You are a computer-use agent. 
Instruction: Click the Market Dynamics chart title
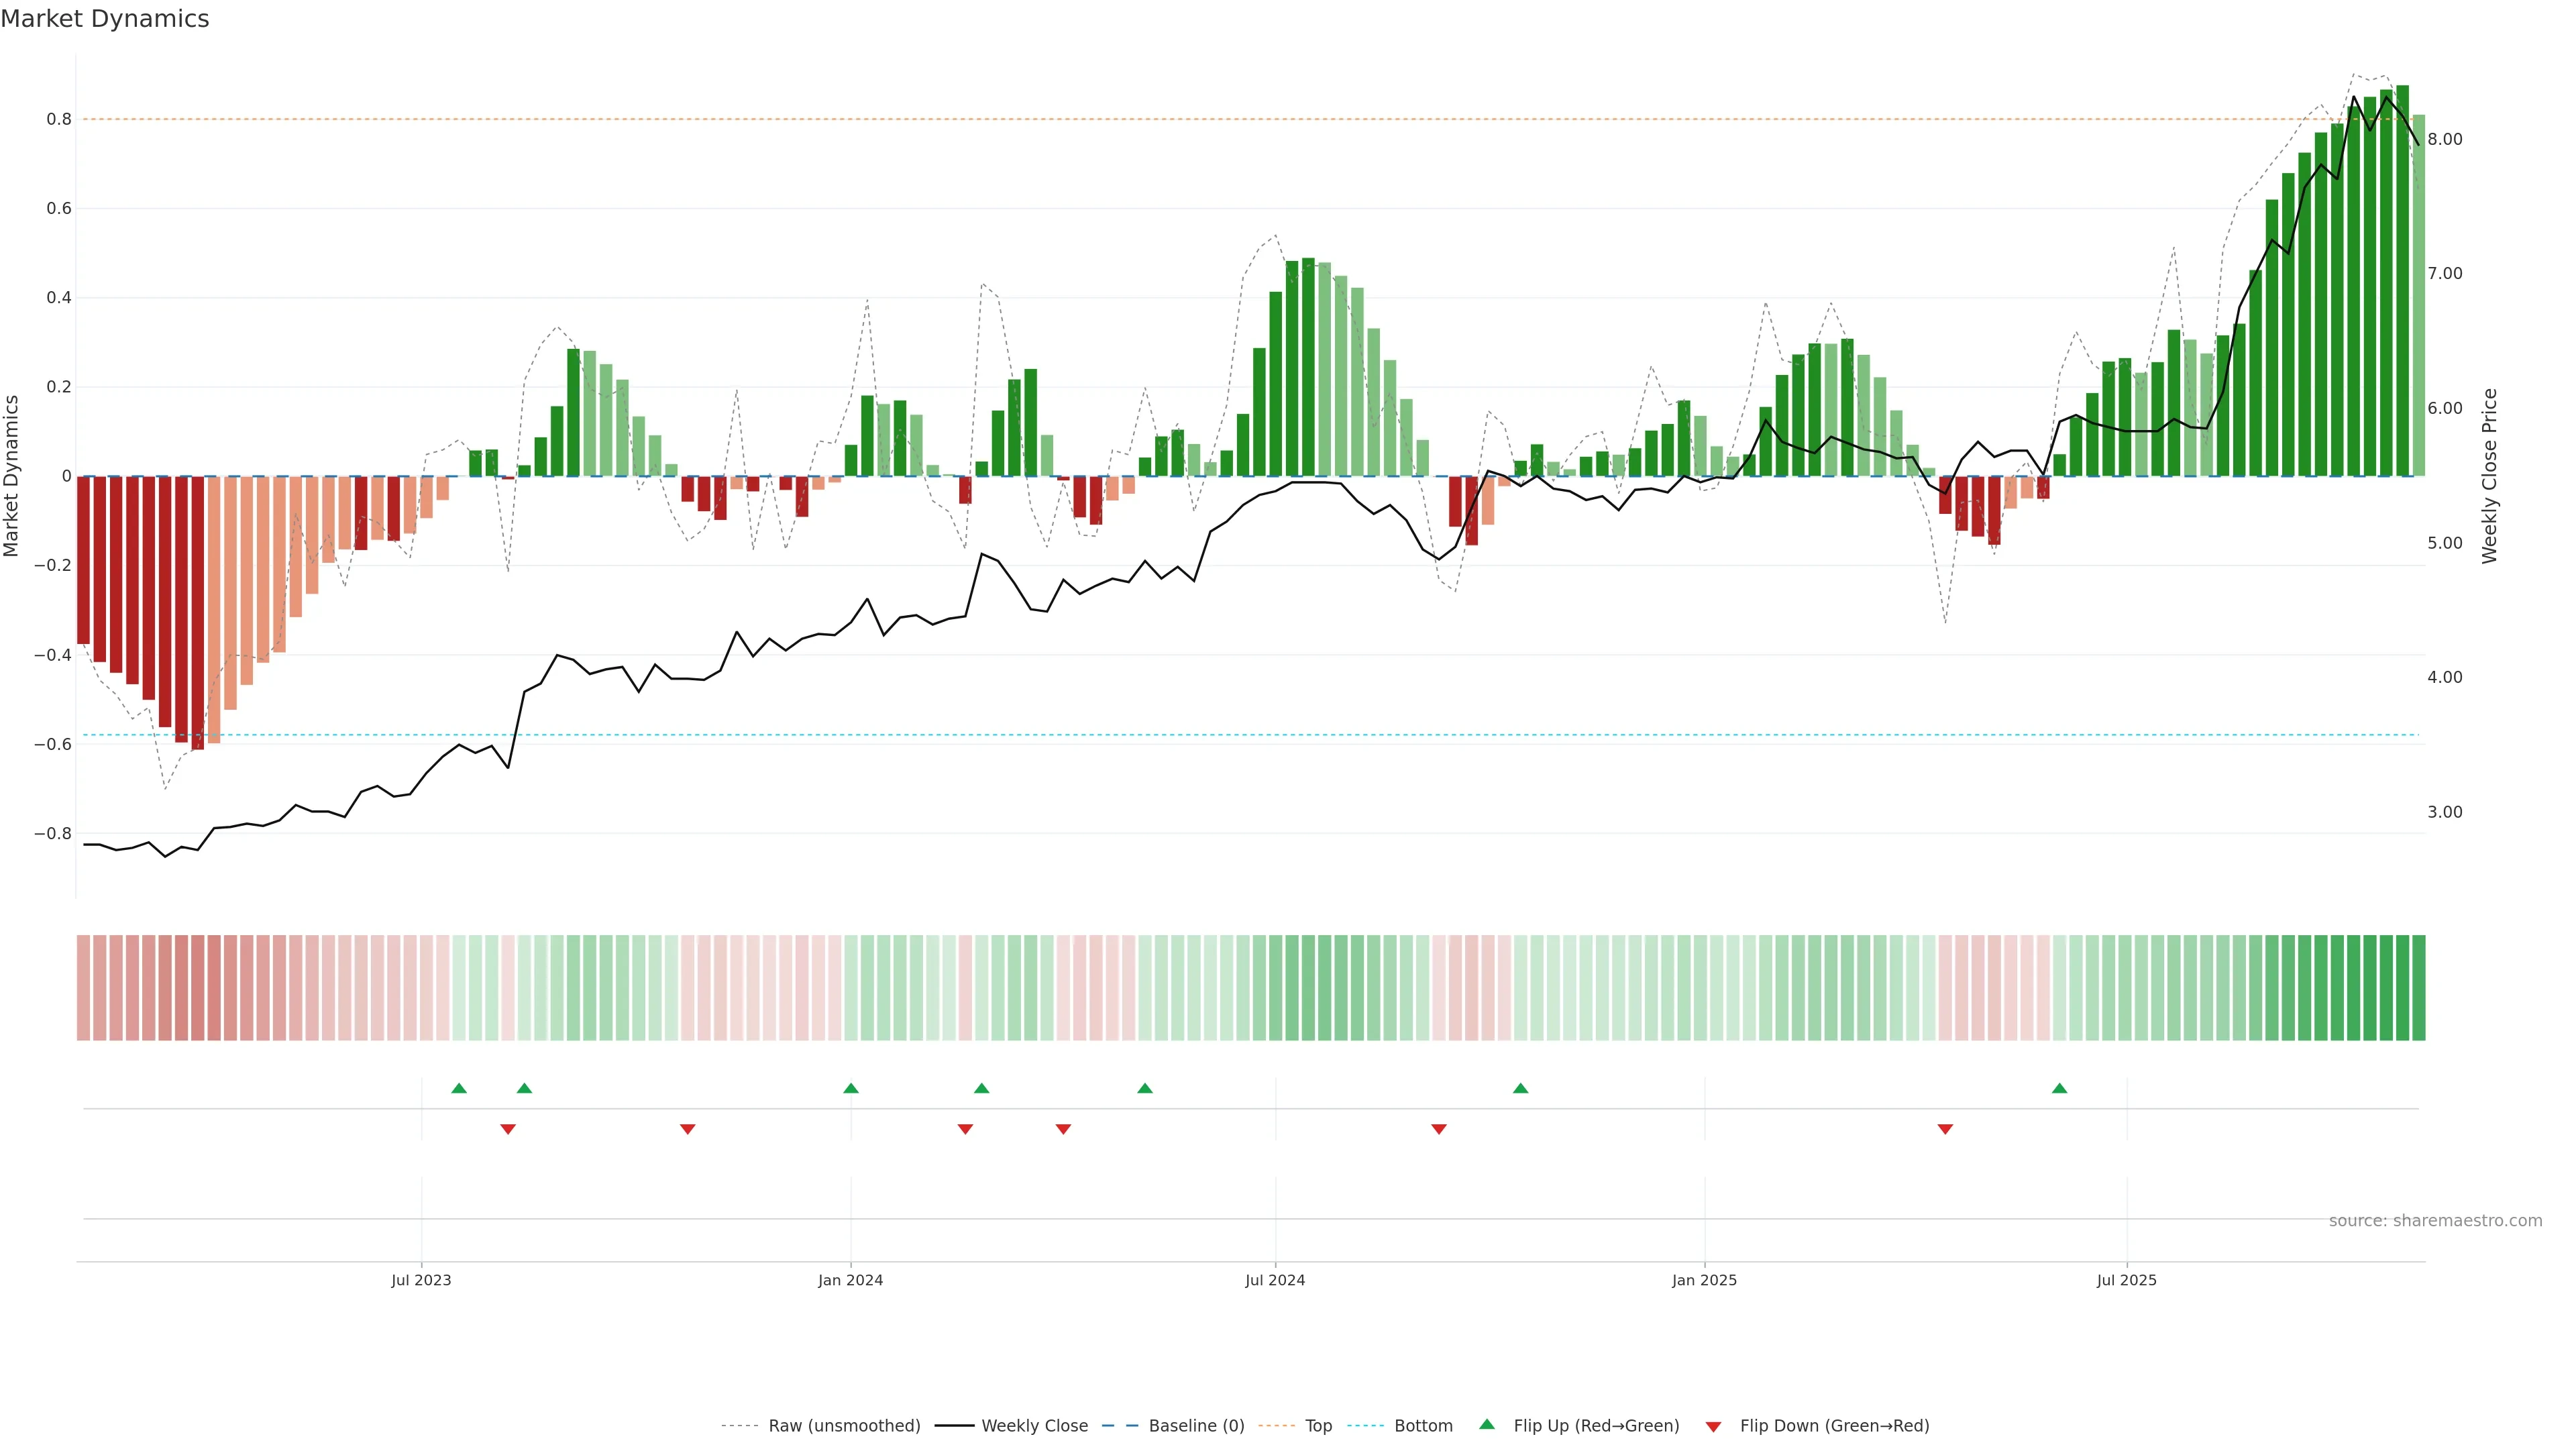pyautogui.click(x=105, y=19)
